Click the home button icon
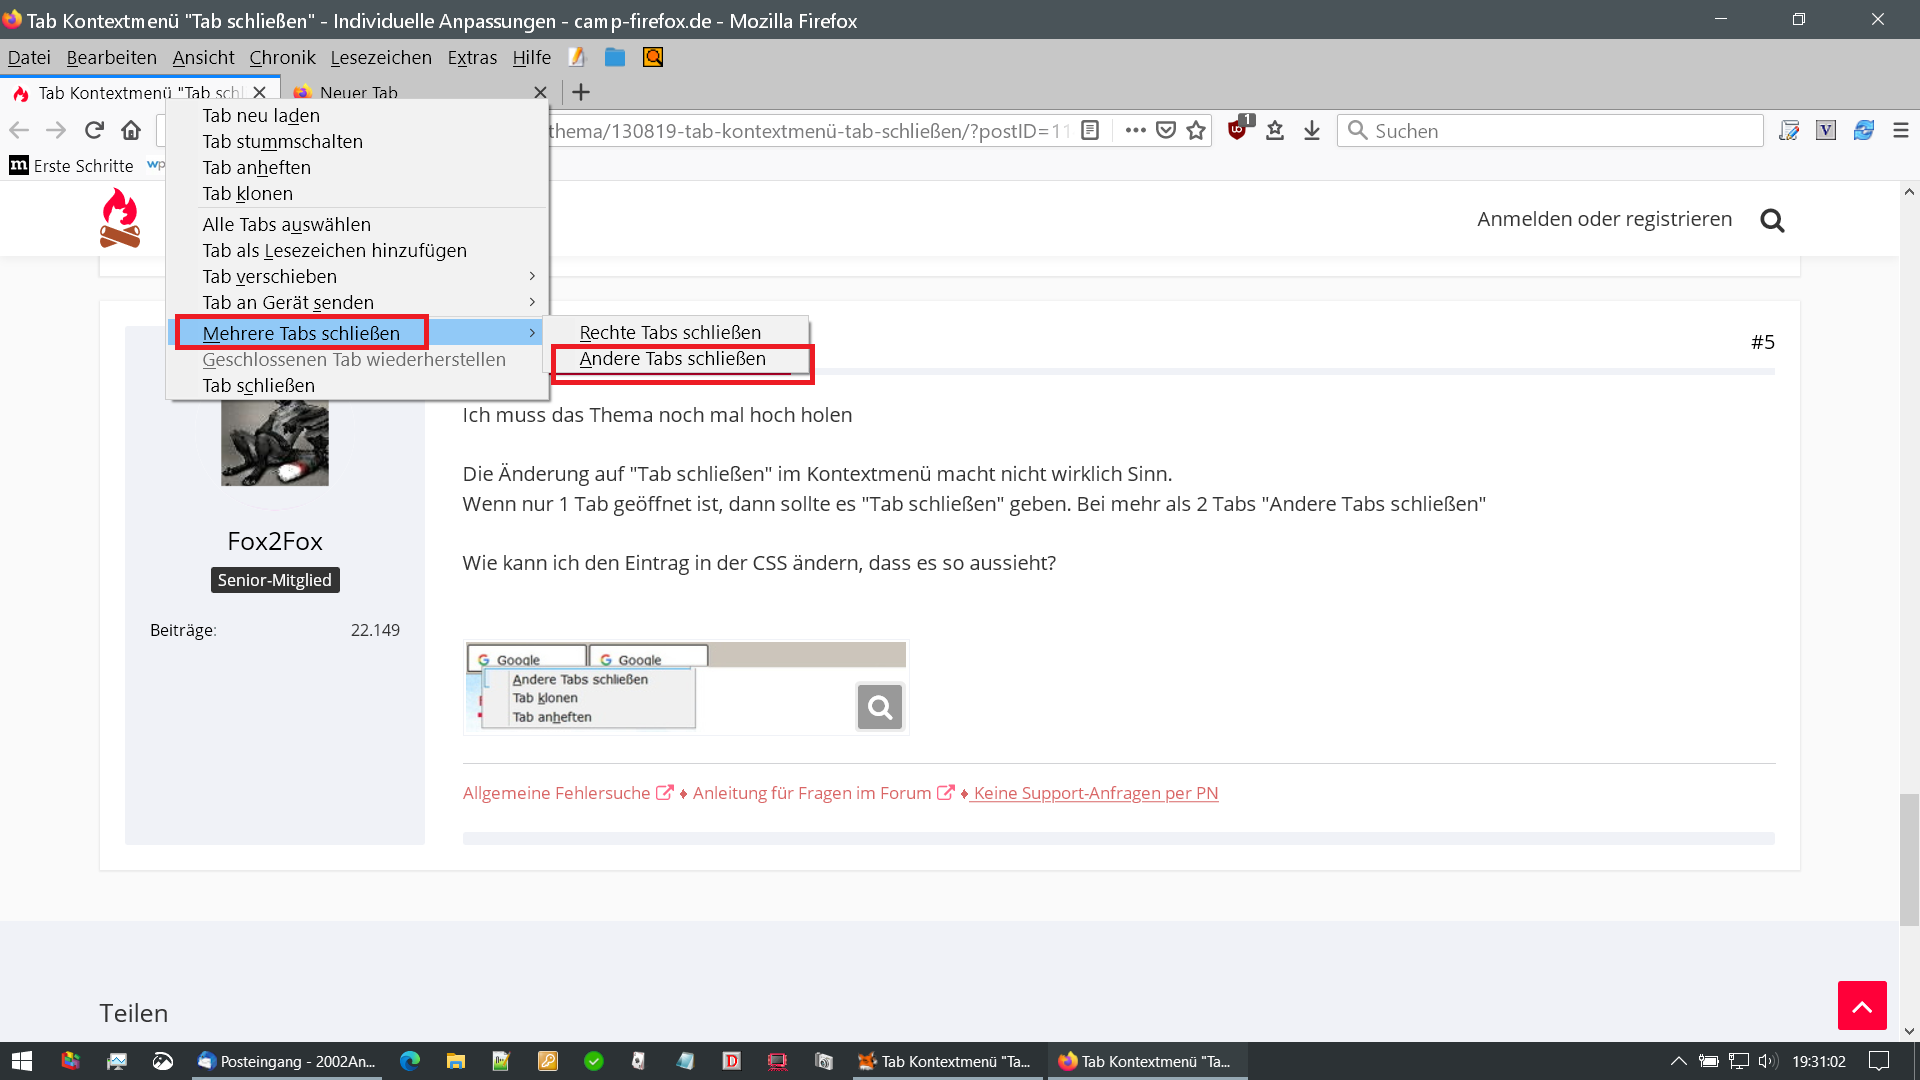Screen dimensions: 1920x1080 coord(131,130)
